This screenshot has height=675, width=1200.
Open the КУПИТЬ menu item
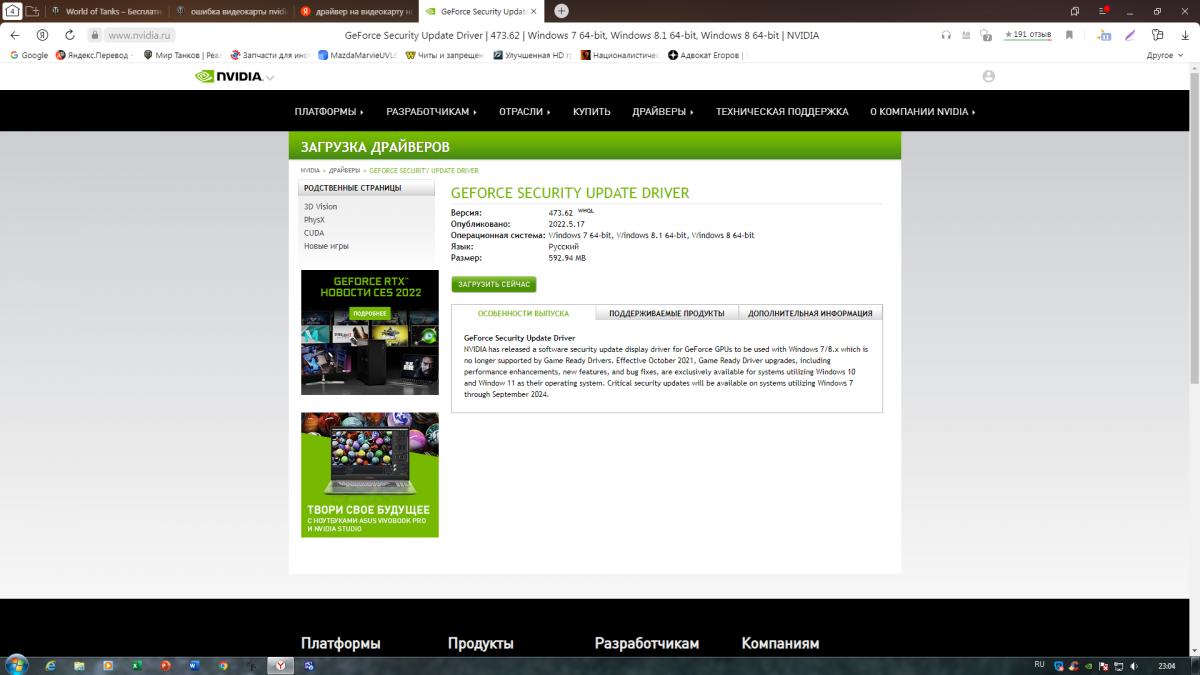tap(592, 112)
